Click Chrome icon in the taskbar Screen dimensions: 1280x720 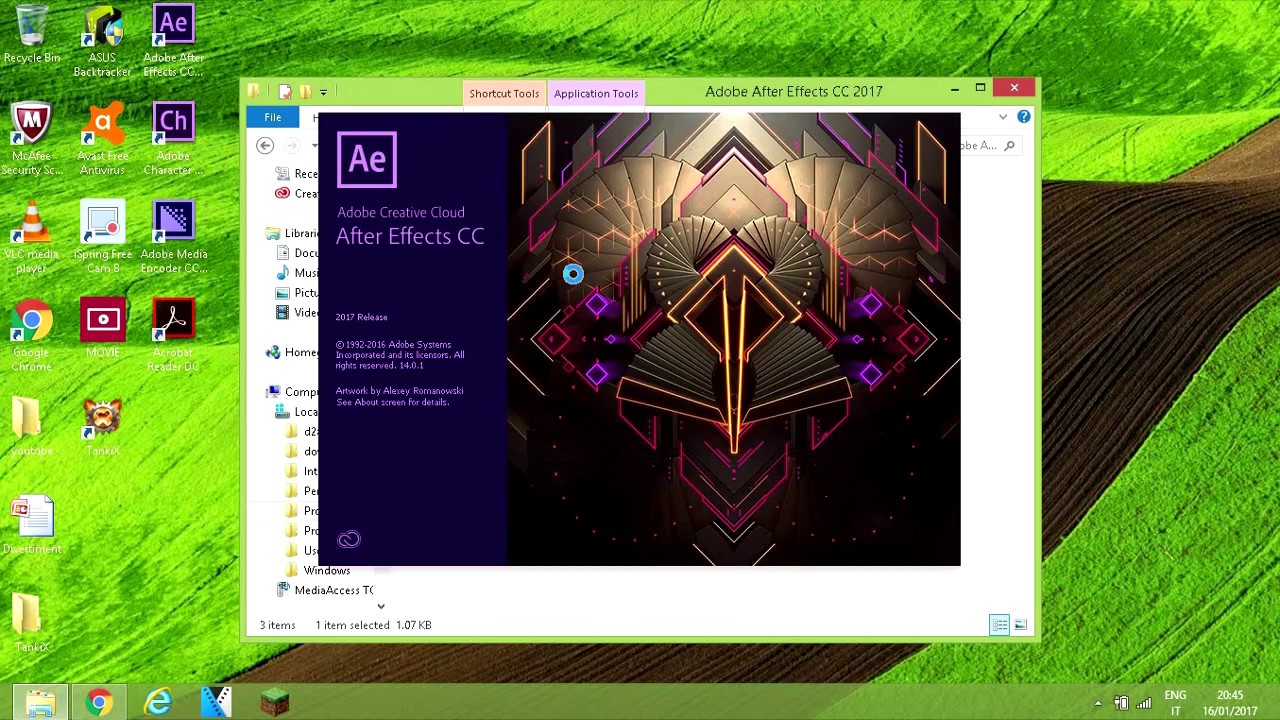98,702
